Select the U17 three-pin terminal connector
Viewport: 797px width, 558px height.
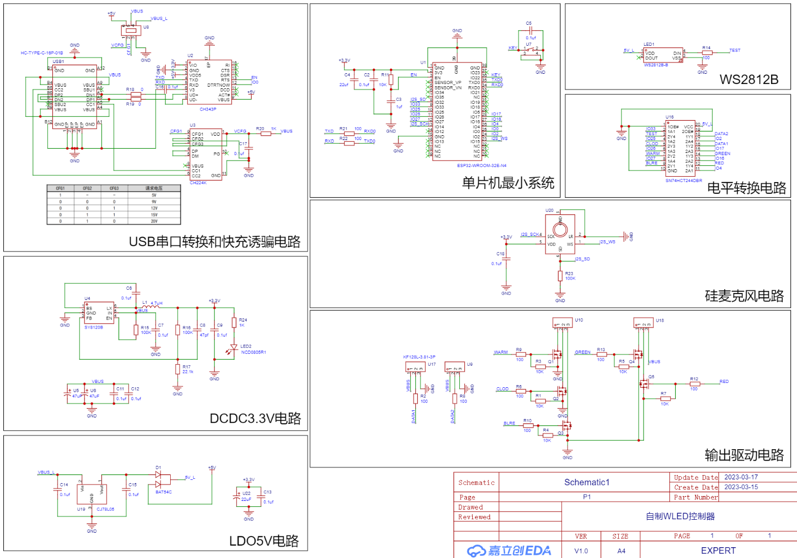[x=415, y=366]
